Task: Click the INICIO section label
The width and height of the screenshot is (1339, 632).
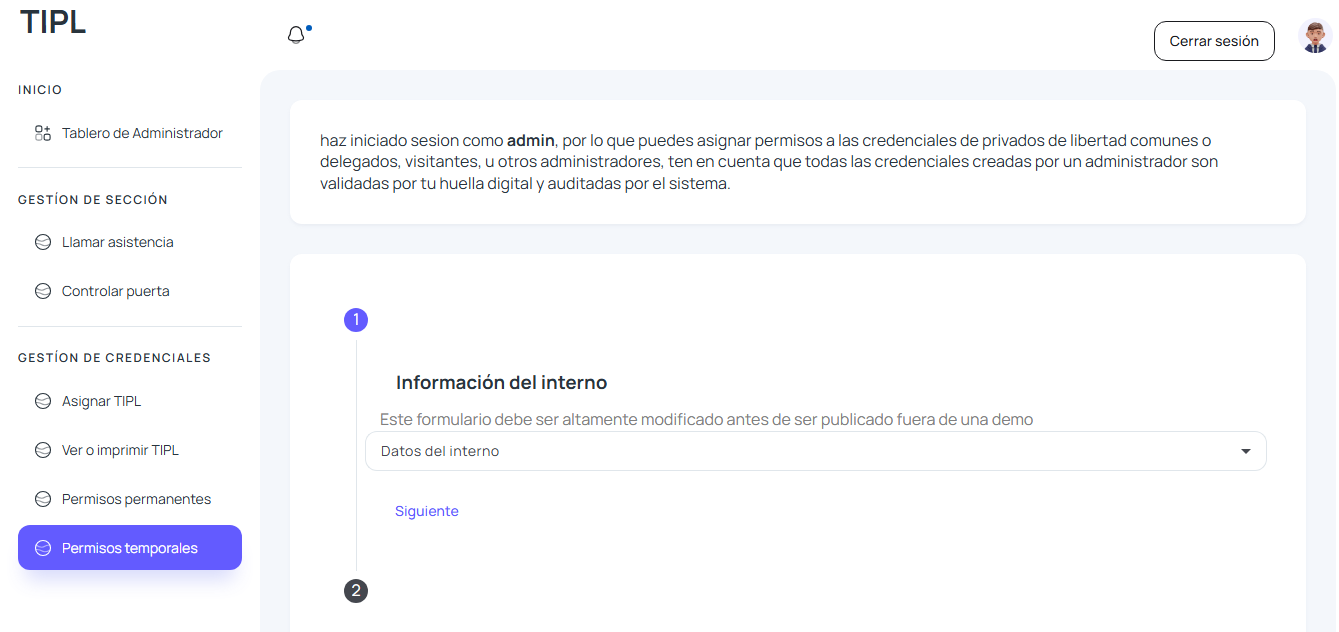Action: [40, 90]
